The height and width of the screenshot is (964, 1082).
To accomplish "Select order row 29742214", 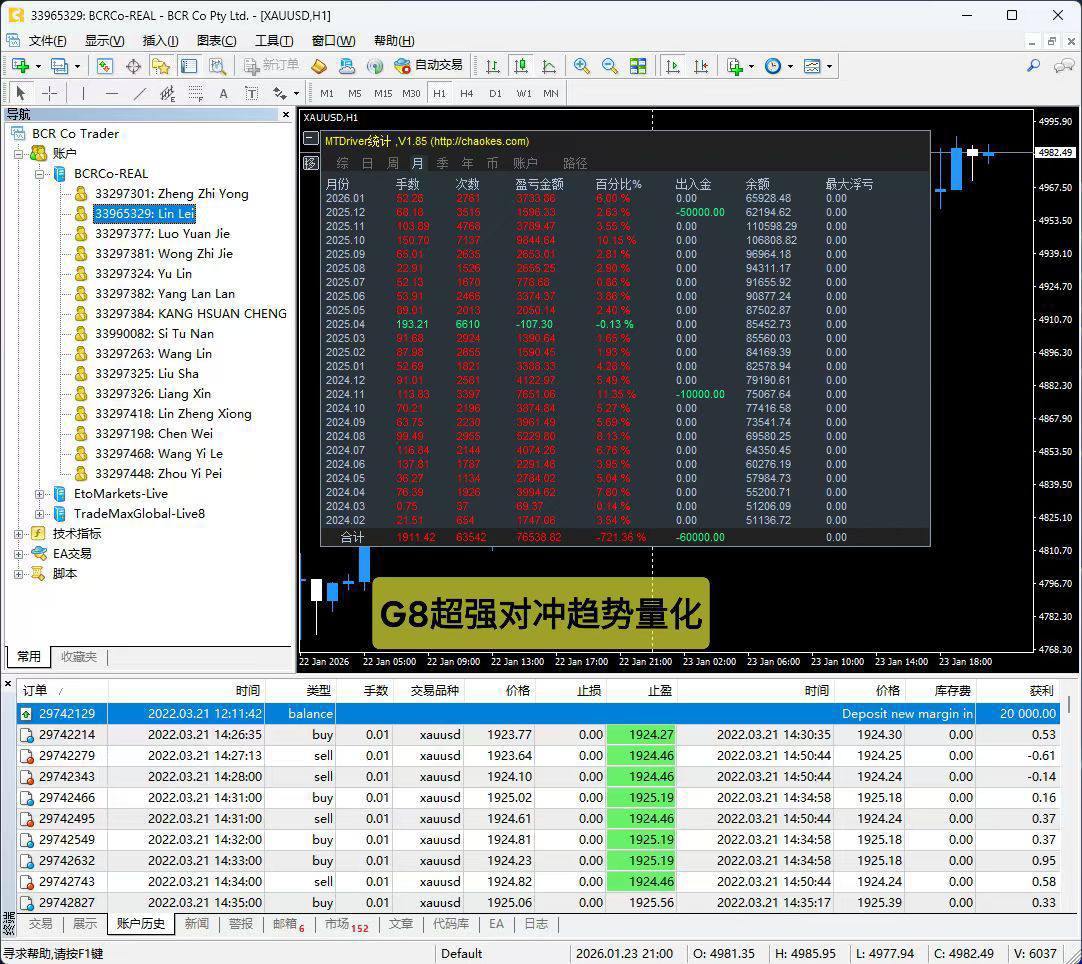I will 538,735.
